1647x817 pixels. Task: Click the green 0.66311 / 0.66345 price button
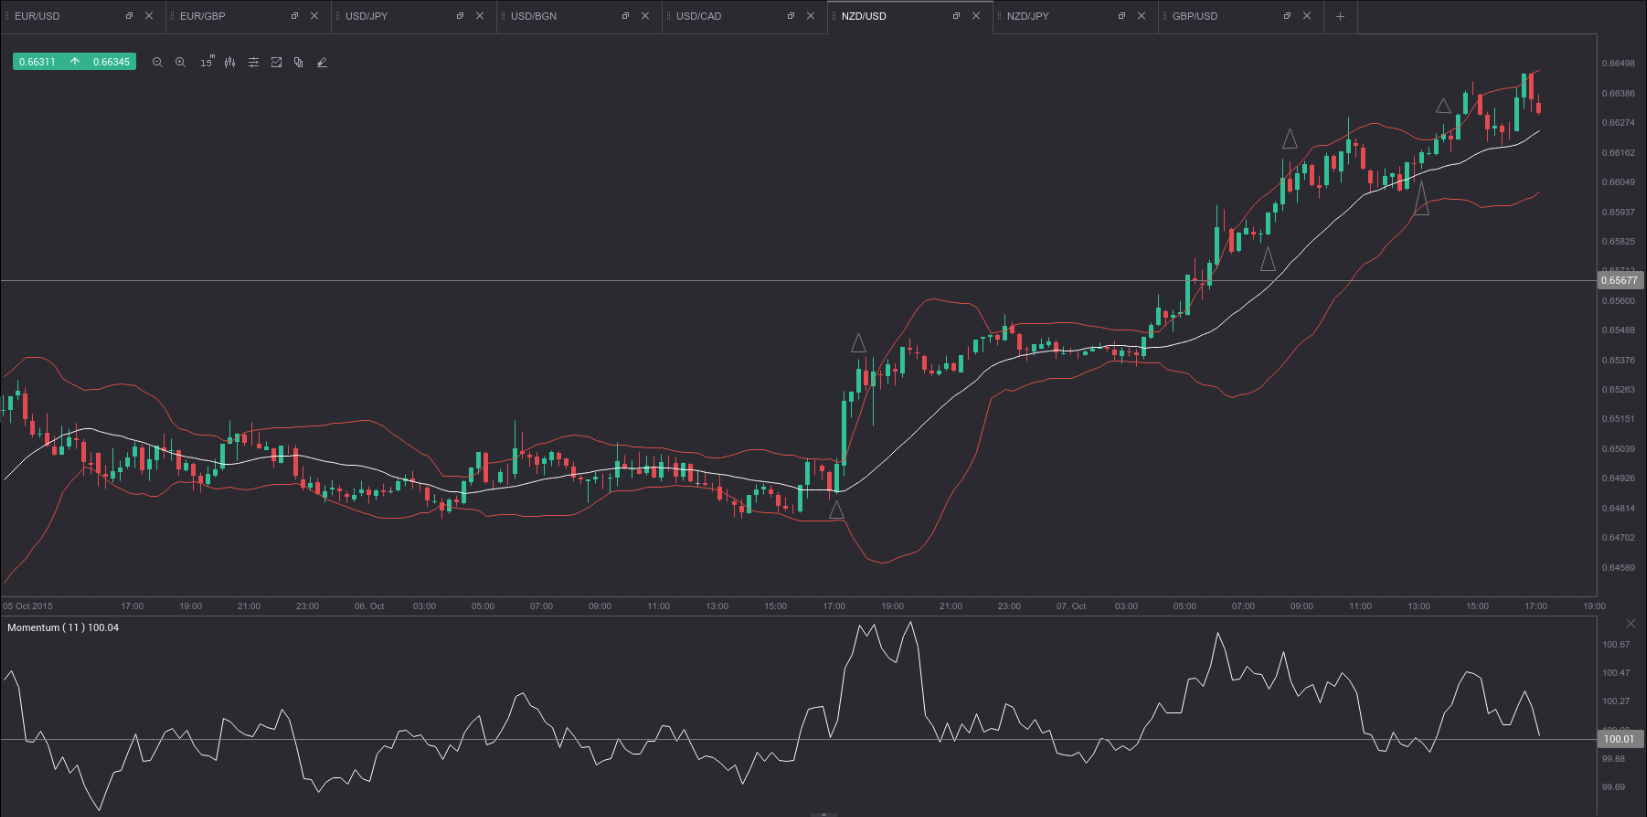click(x=74, y=62)
